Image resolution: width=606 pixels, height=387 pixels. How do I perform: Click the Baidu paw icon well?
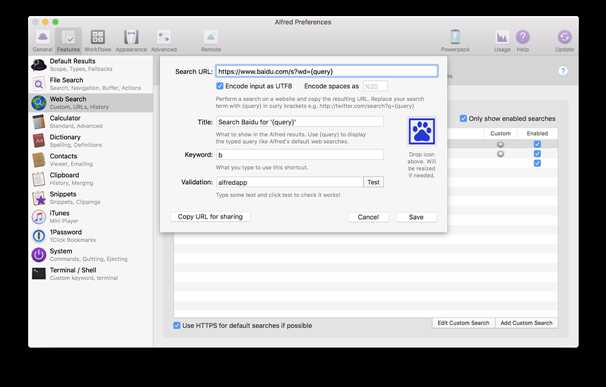[422, 131]
